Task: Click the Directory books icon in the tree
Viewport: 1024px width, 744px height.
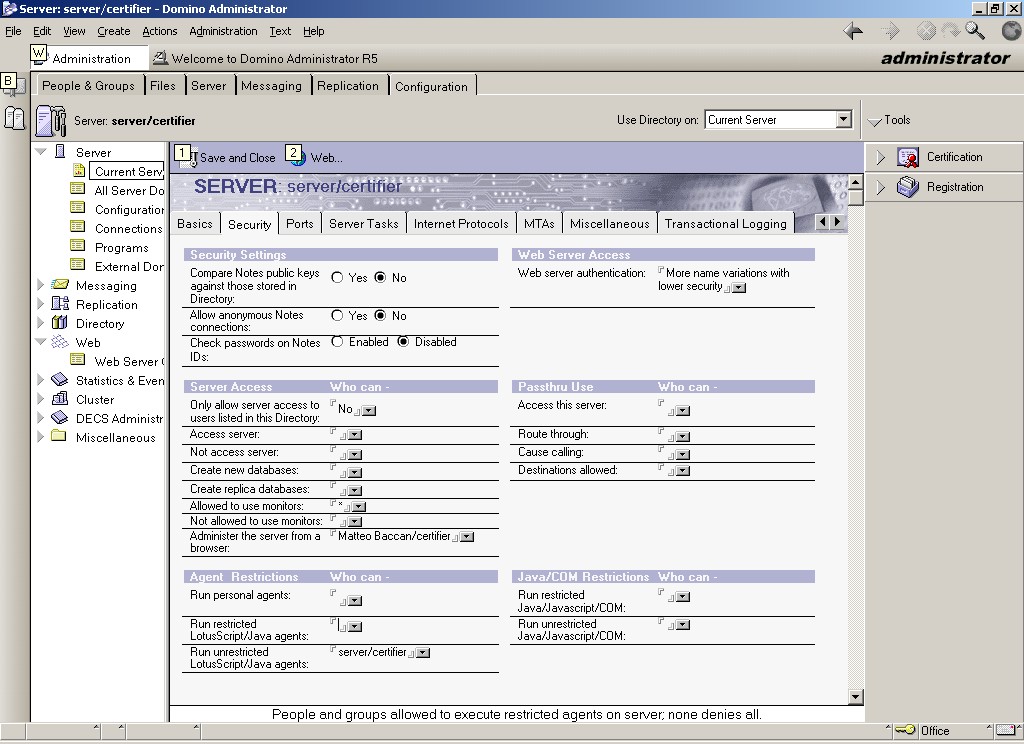Action: tap(60, 323)
